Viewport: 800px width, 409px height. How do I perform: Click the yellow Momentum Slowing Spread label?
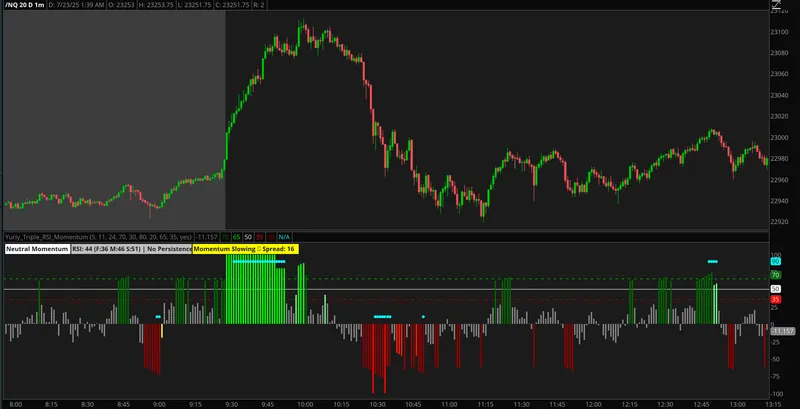tap(245, 249)
